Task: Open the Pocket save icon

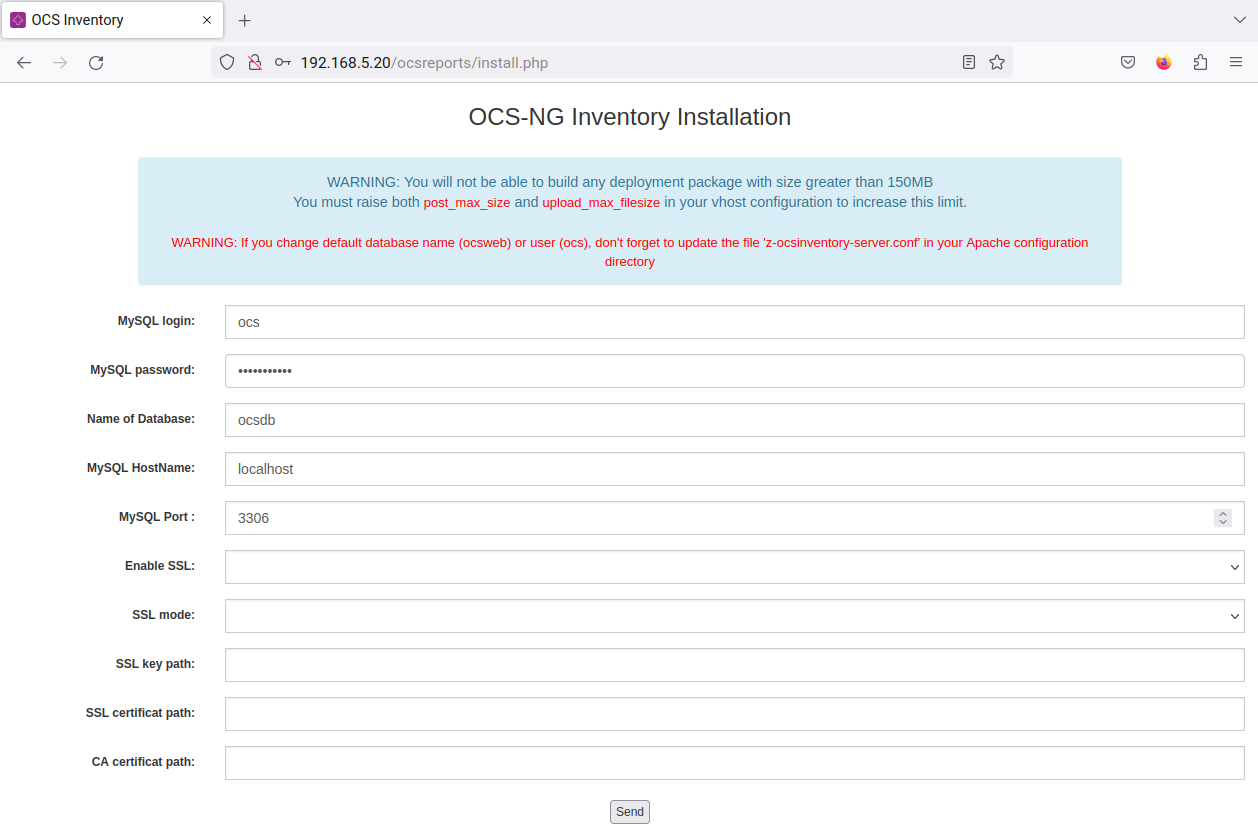Action: 1127,62
